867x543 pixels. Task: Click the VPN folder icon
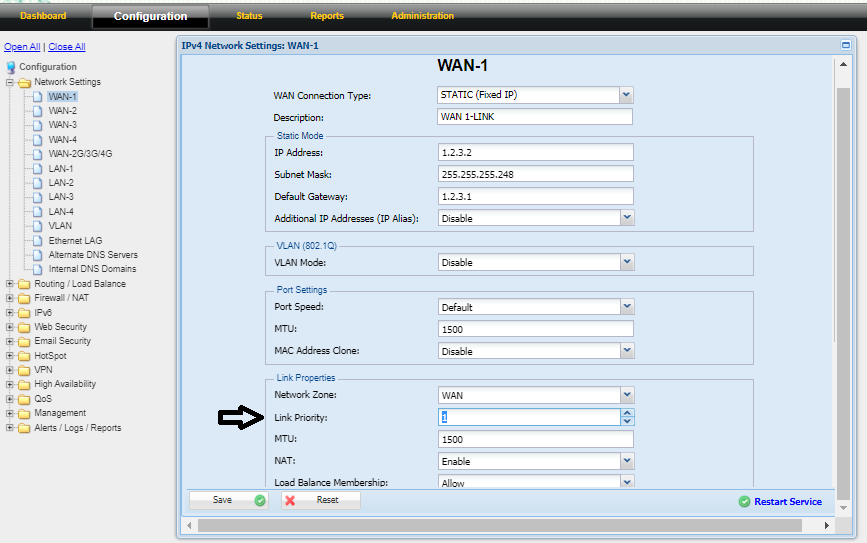24,370
